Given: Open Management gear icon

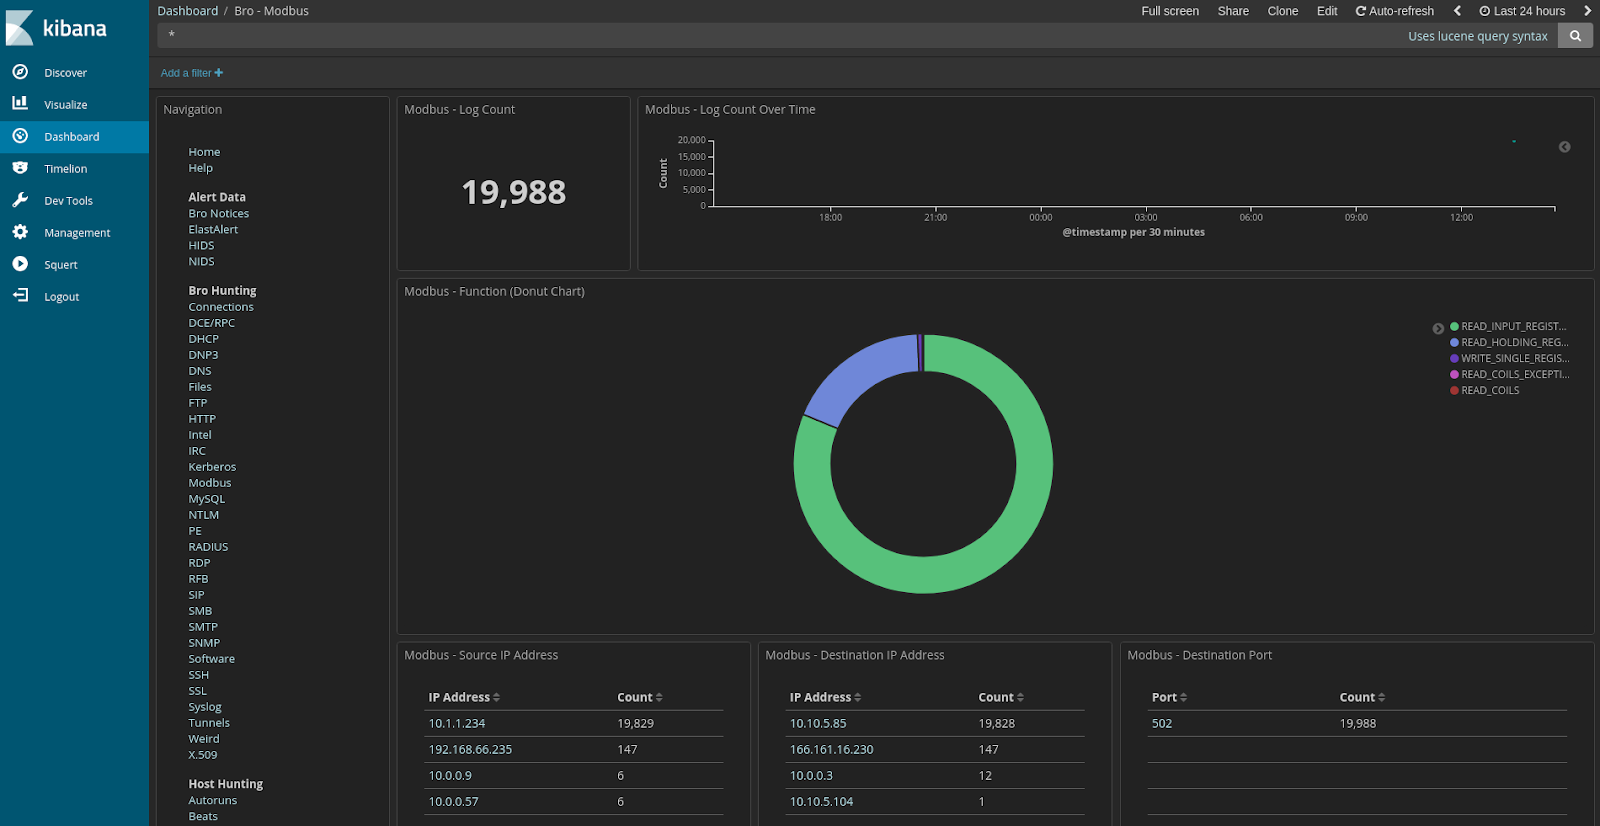Looking at the screenshot, I should (x=20, y=232).
